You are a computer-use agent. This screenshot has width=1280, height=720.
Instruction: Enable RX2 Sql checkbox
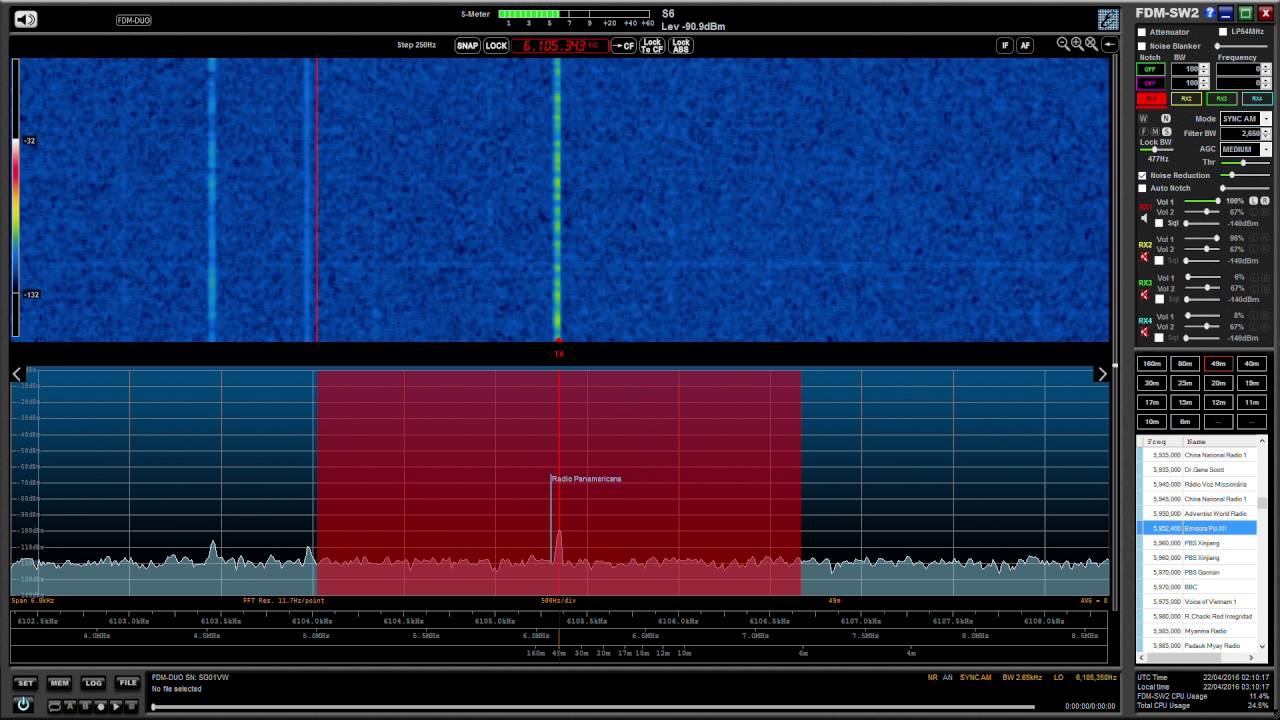tap(1159, 260)
